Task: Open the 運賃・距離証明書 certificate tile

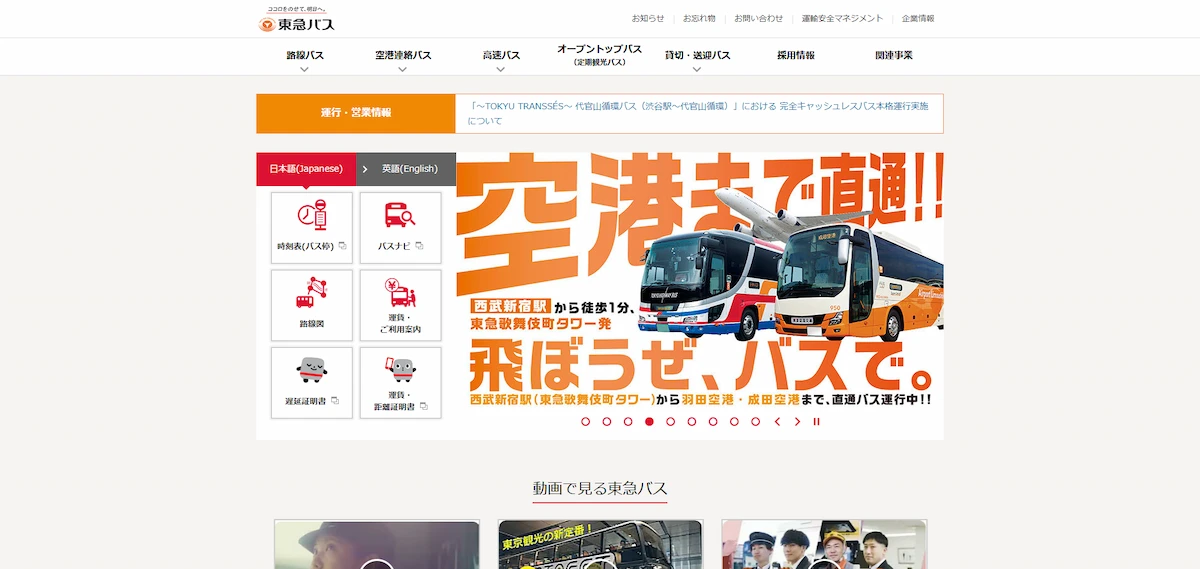Action: tap(400, 383)
